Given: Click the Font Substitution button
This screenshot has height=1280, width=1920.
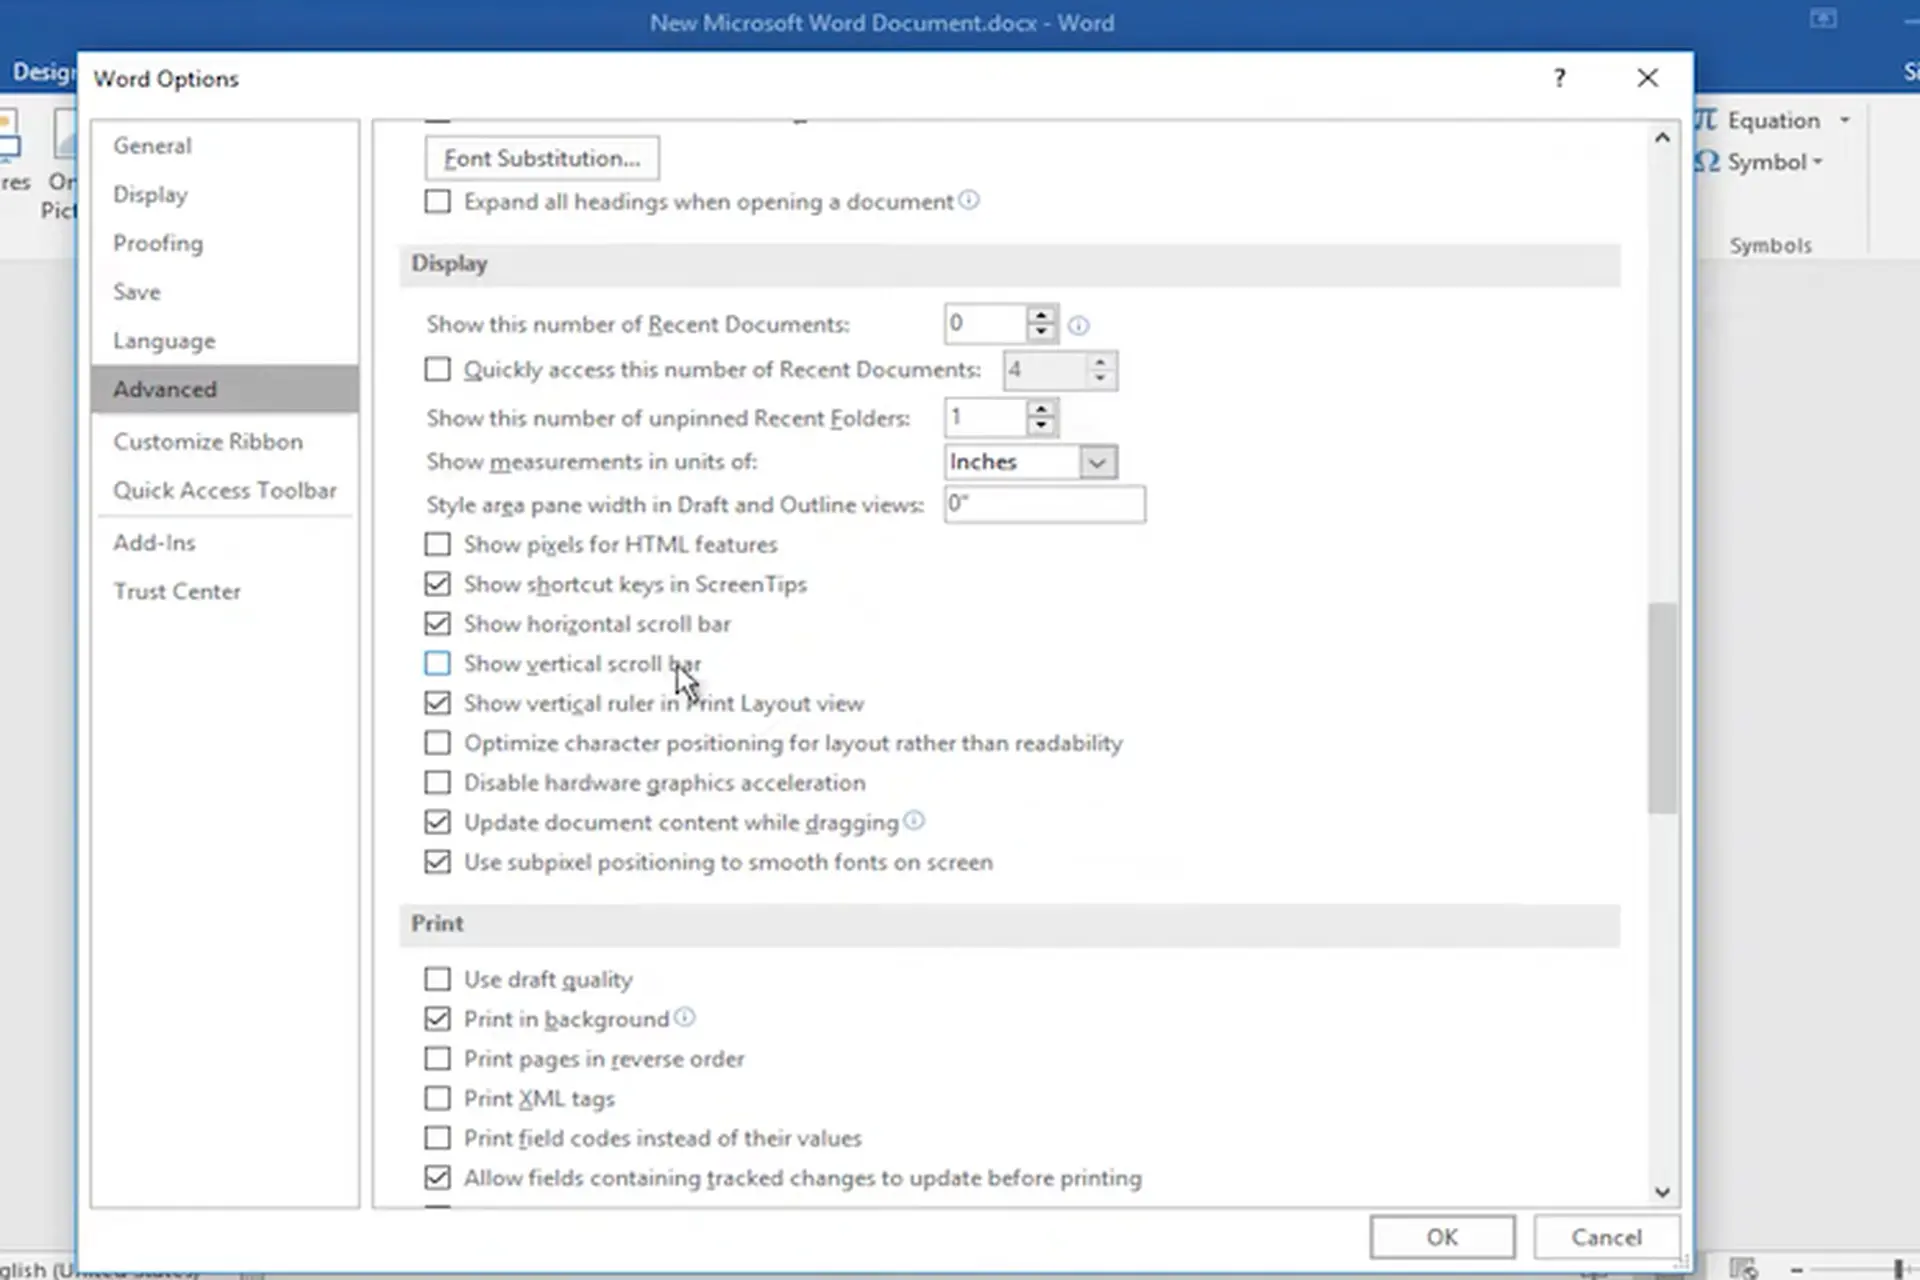Looking at the screenshot, I should 542,158.
